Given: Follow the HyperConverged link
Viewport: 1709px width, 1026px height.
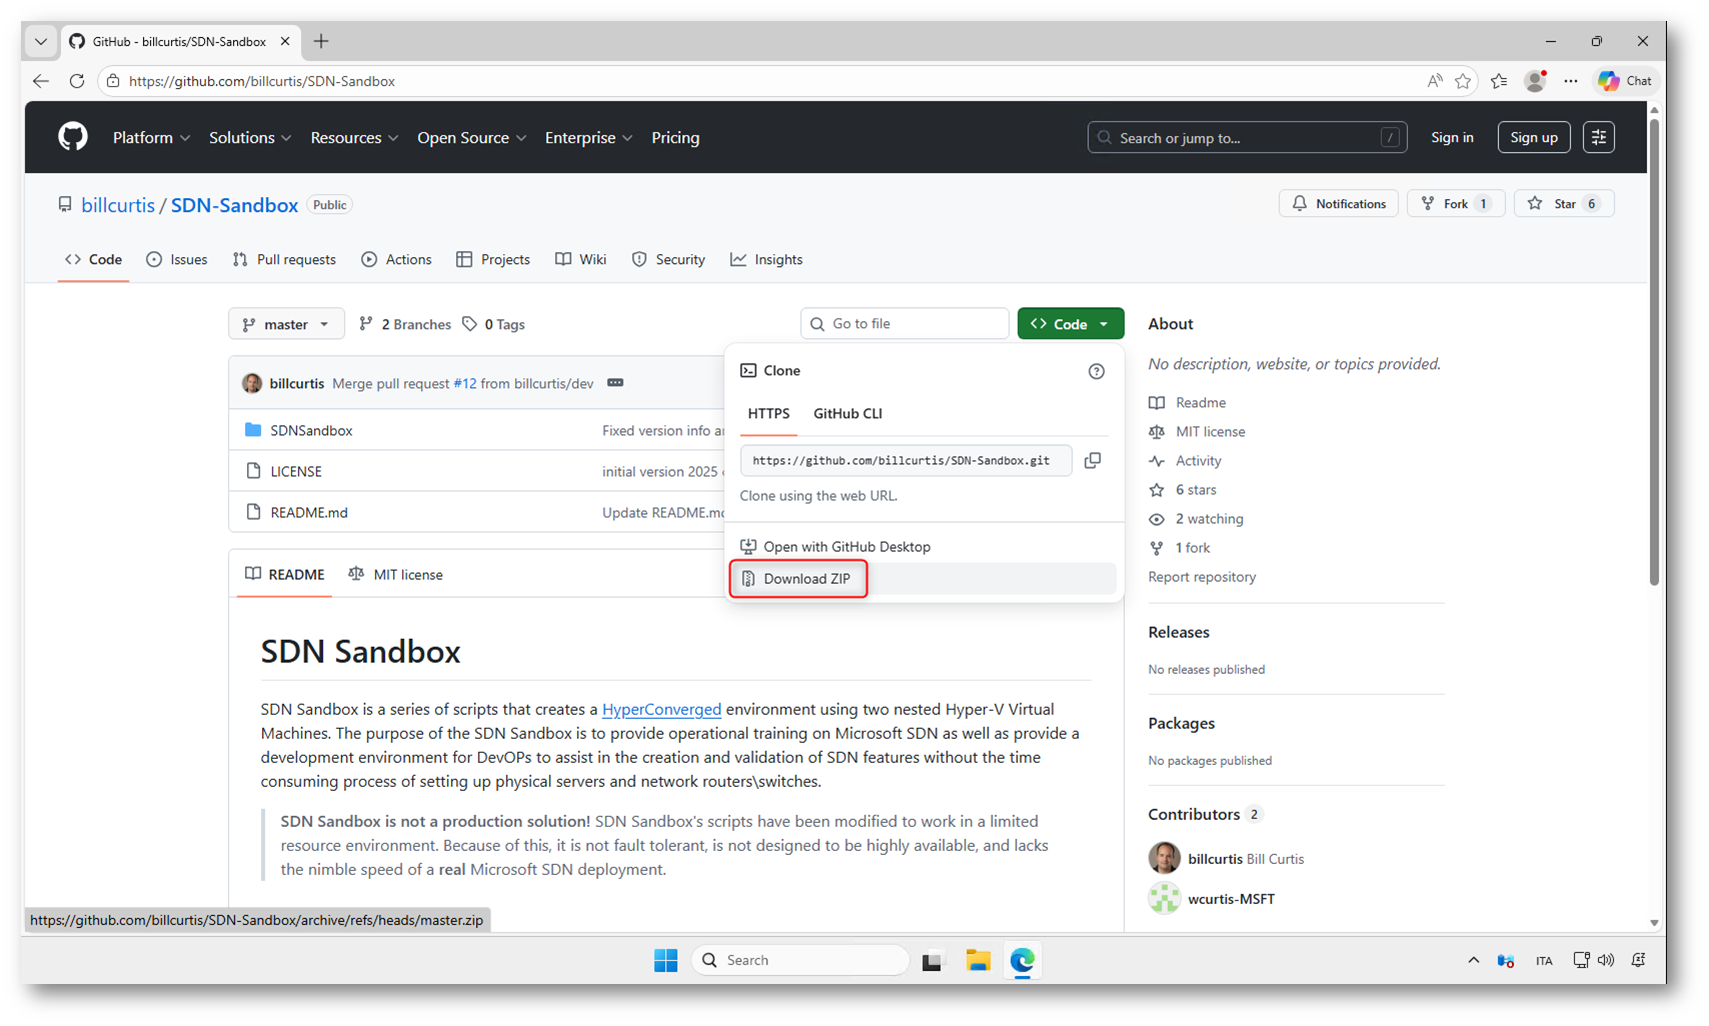Looking at the screenshot, I should [x=661, y=709].
